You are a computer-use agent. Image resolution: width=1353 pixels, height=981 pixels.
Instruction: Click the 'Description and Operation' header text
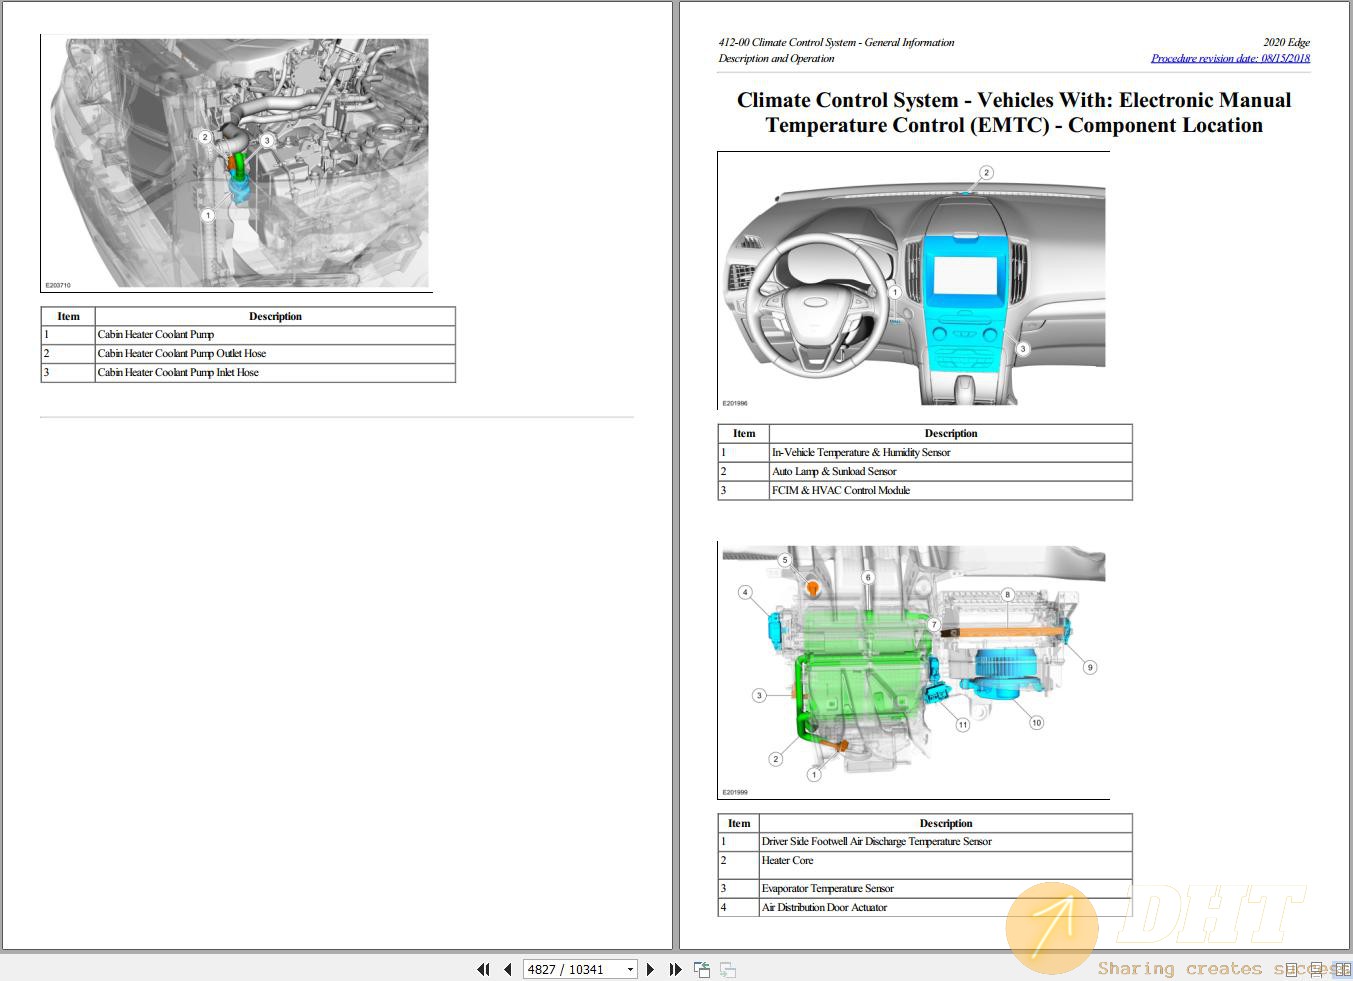pos(776,58)
